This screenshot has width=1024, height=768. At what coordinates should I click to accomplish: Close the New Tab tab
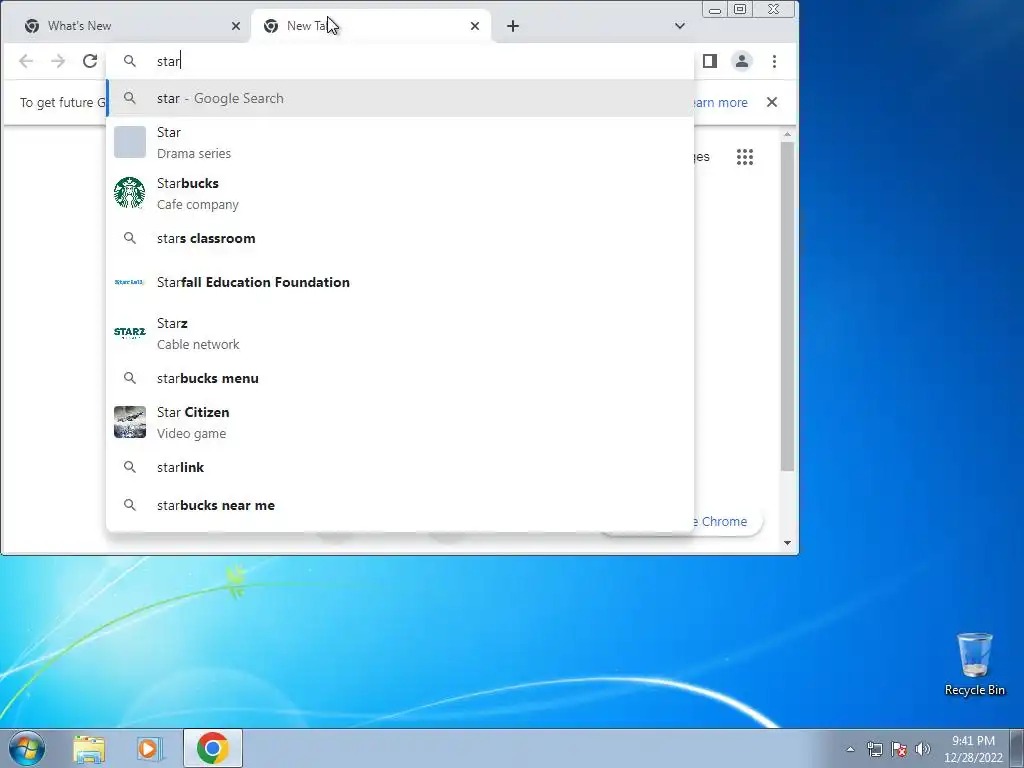[x=475, y=26]
